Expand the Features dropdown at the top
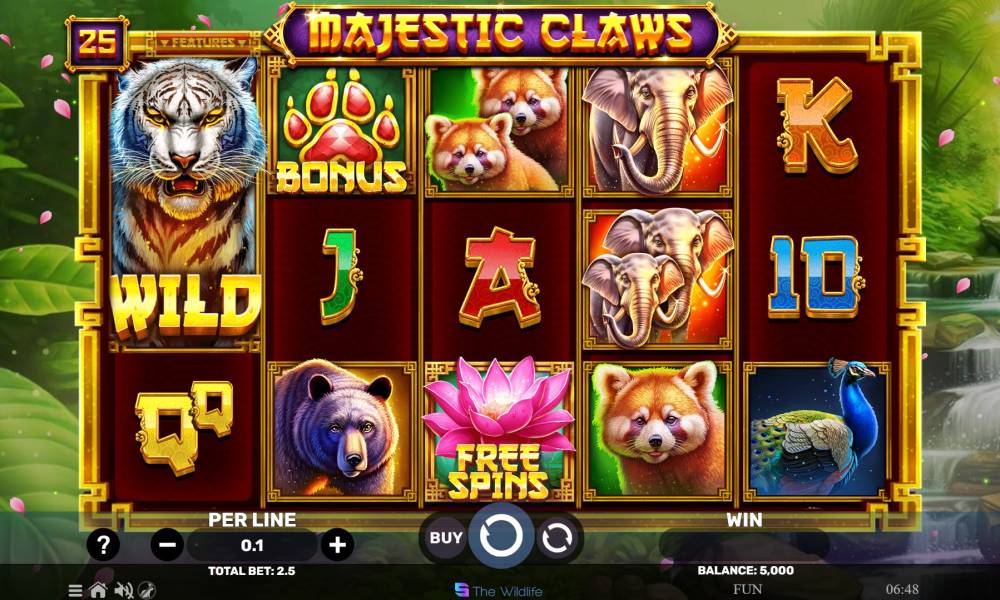1000x600 pixels. pos(204,43)
